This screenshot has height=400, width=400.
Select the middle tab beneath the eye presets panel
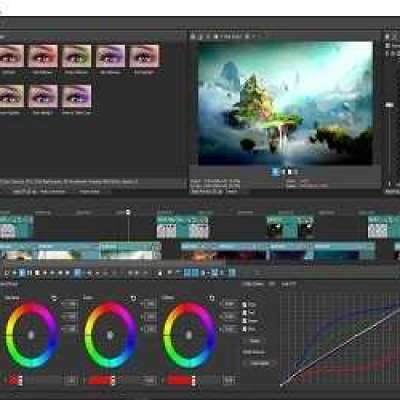pyautogui.click(x=53, y=192)
